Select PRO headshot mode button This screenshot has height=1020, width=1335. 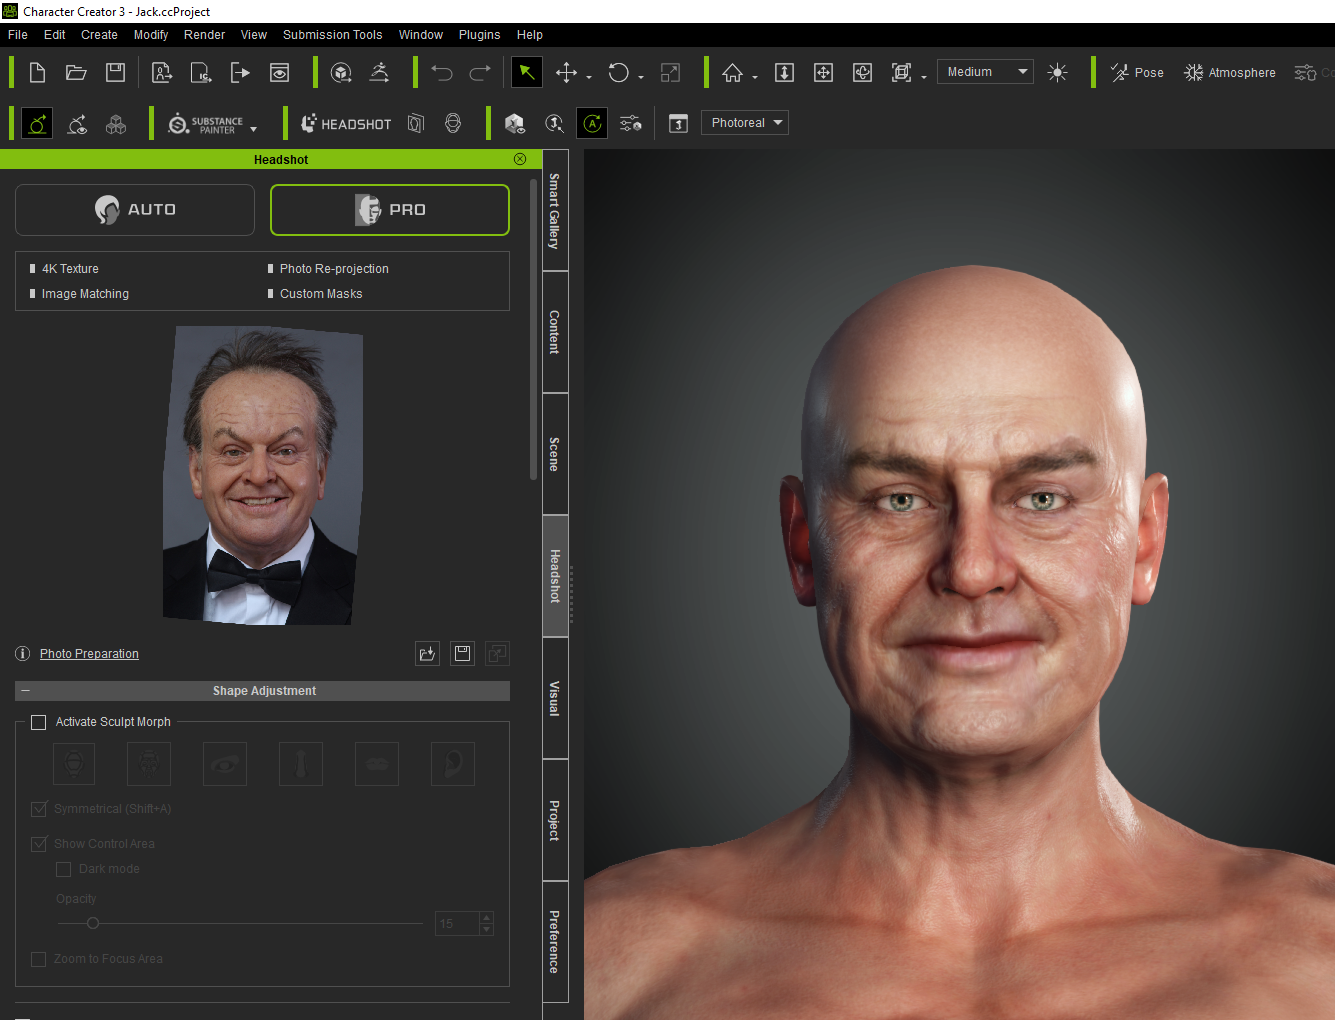390,210
